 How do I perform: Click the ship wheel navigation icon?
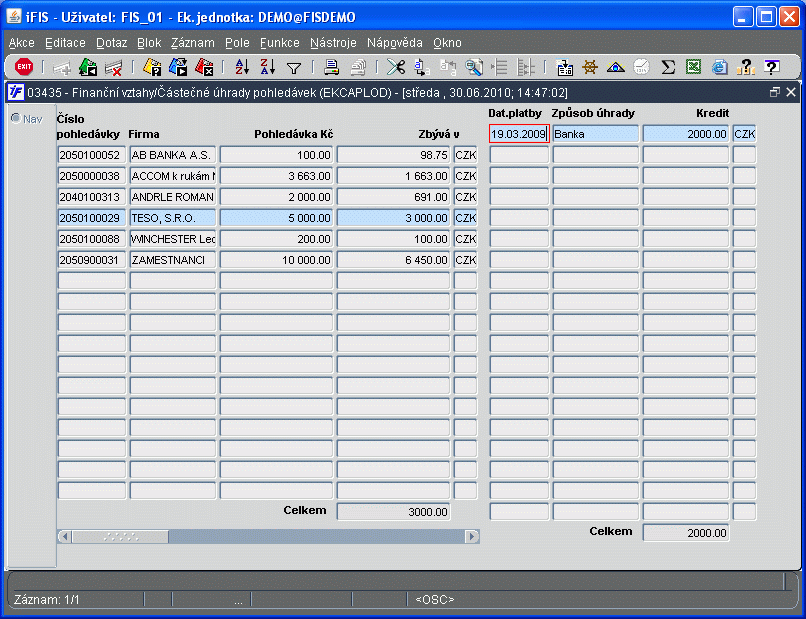[590, 67]
